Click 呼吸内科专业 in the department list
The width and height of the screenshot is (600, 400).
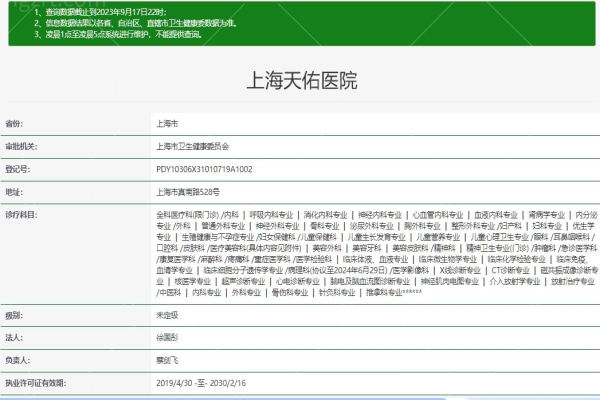271,215
